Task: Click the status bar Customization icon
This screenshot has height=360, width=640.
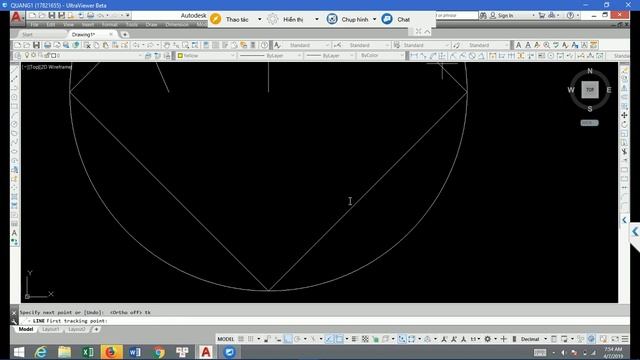Action: coord(625,339)
